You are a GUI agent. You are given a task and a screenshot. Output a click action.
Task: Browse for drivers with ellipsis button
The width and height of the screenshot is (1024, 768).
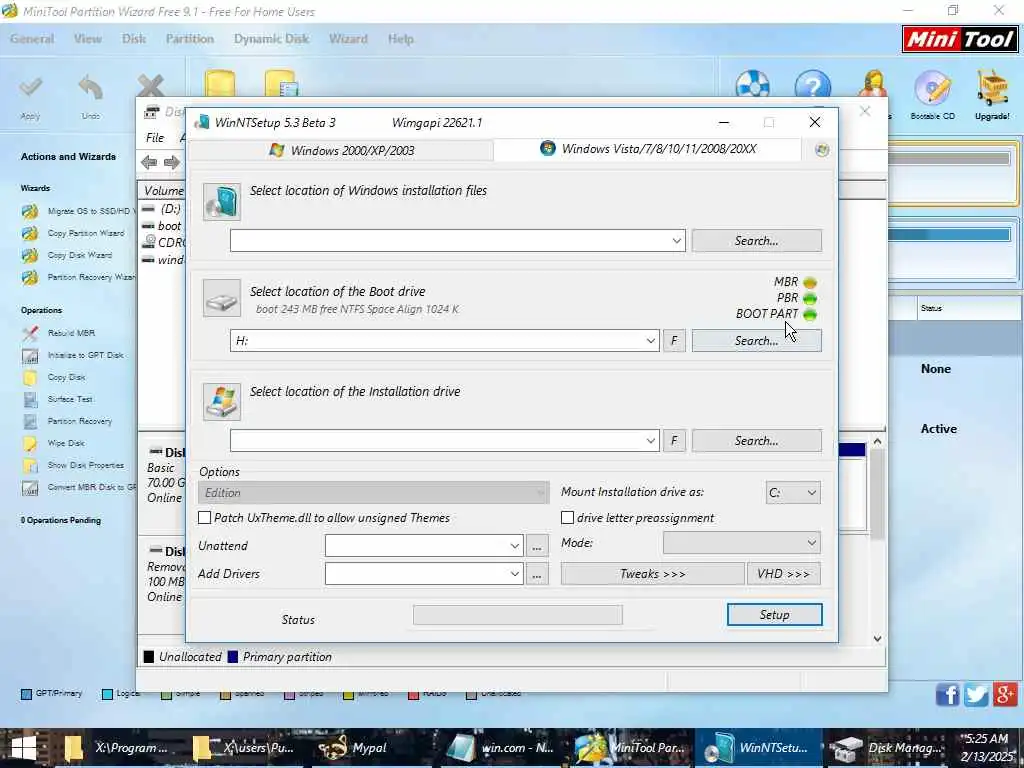click(x=537, y=573)
